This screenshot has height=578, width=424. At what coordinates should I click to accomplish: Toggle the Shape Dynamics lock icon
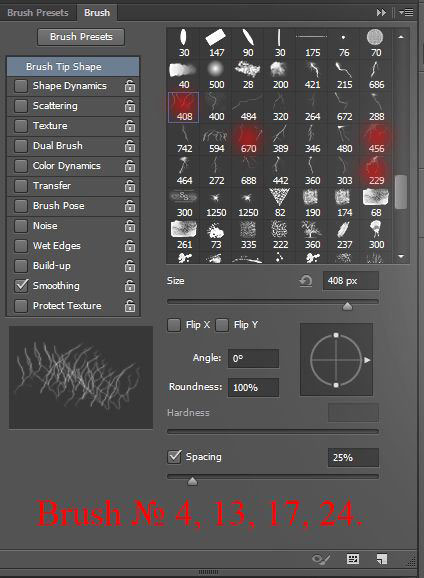[130, 86]
